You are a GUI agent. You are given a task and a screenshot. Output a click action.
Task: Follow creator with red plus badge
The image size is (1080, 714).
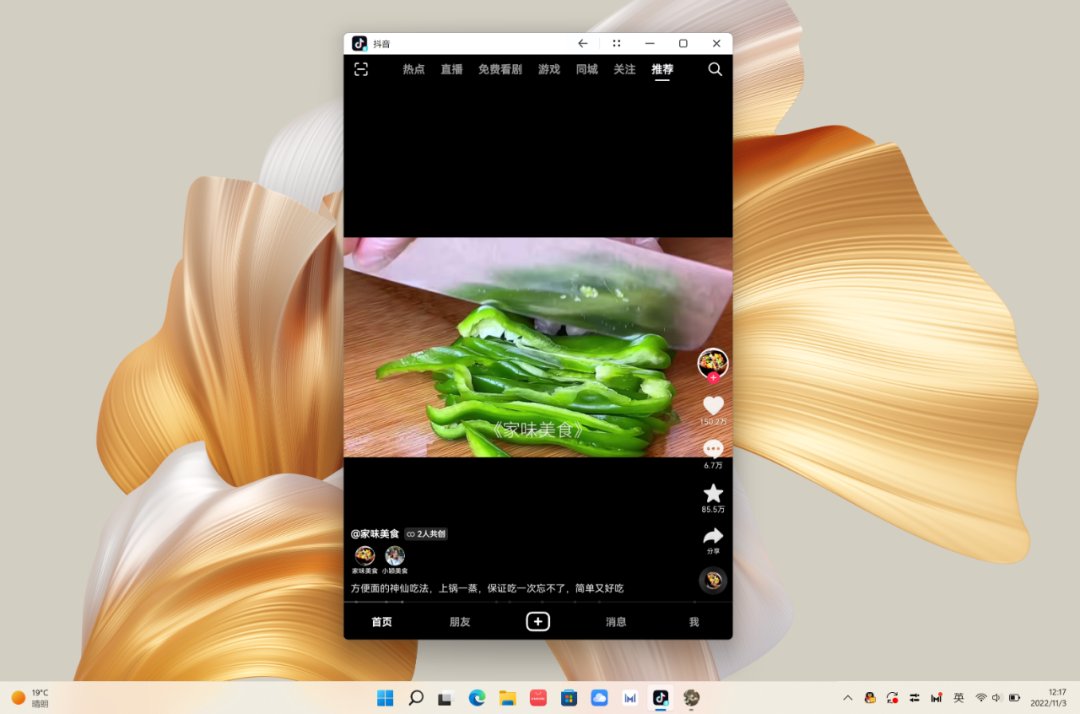[713, 378]
